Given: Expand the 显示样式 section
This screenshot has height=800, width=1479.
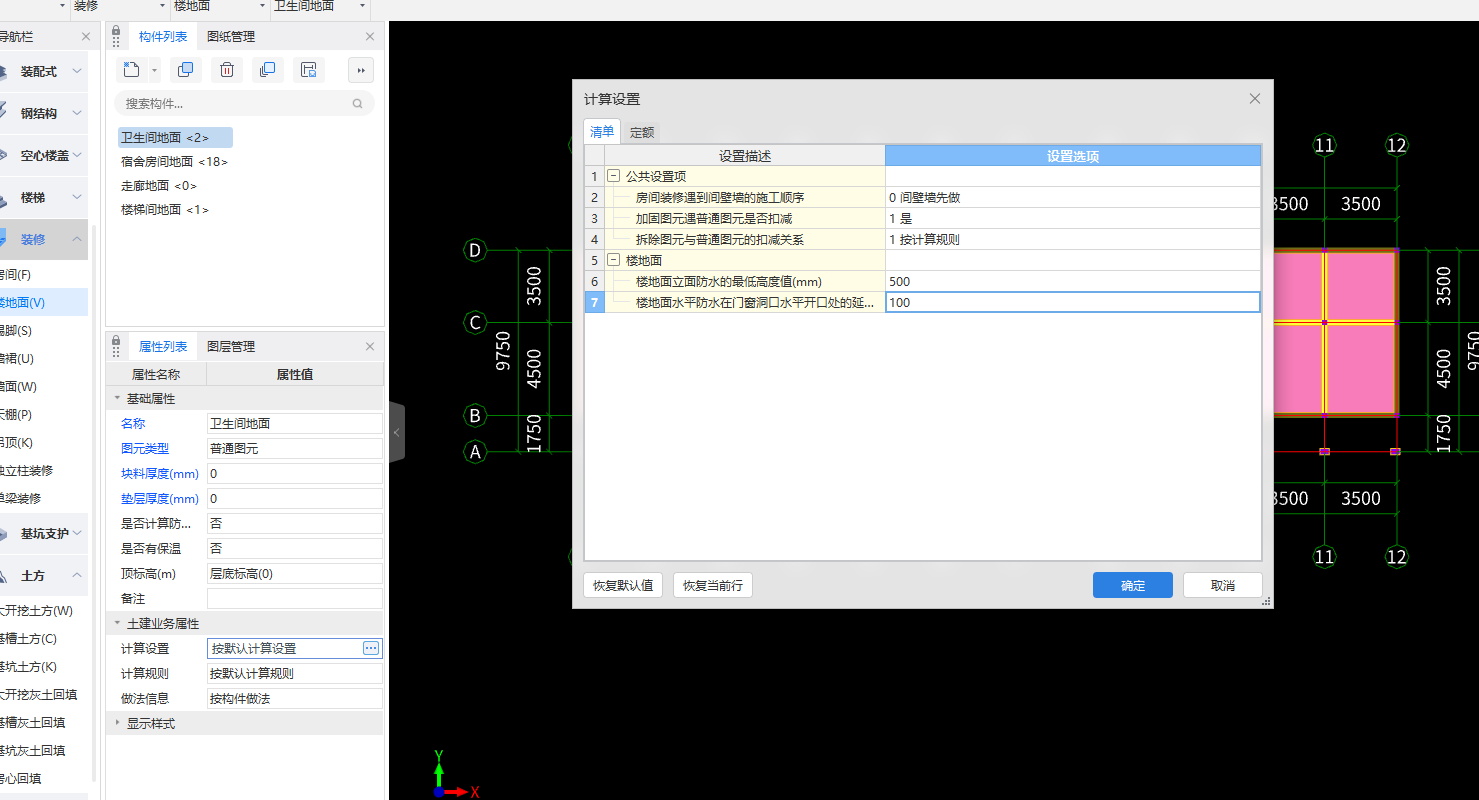Looking at the screenshot, I should point(118,723).
